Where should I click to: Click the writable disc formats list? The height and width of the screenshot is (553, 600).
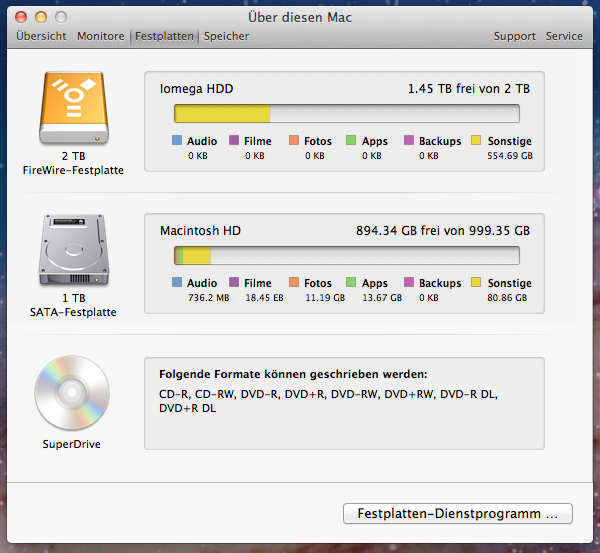[328, 401]
